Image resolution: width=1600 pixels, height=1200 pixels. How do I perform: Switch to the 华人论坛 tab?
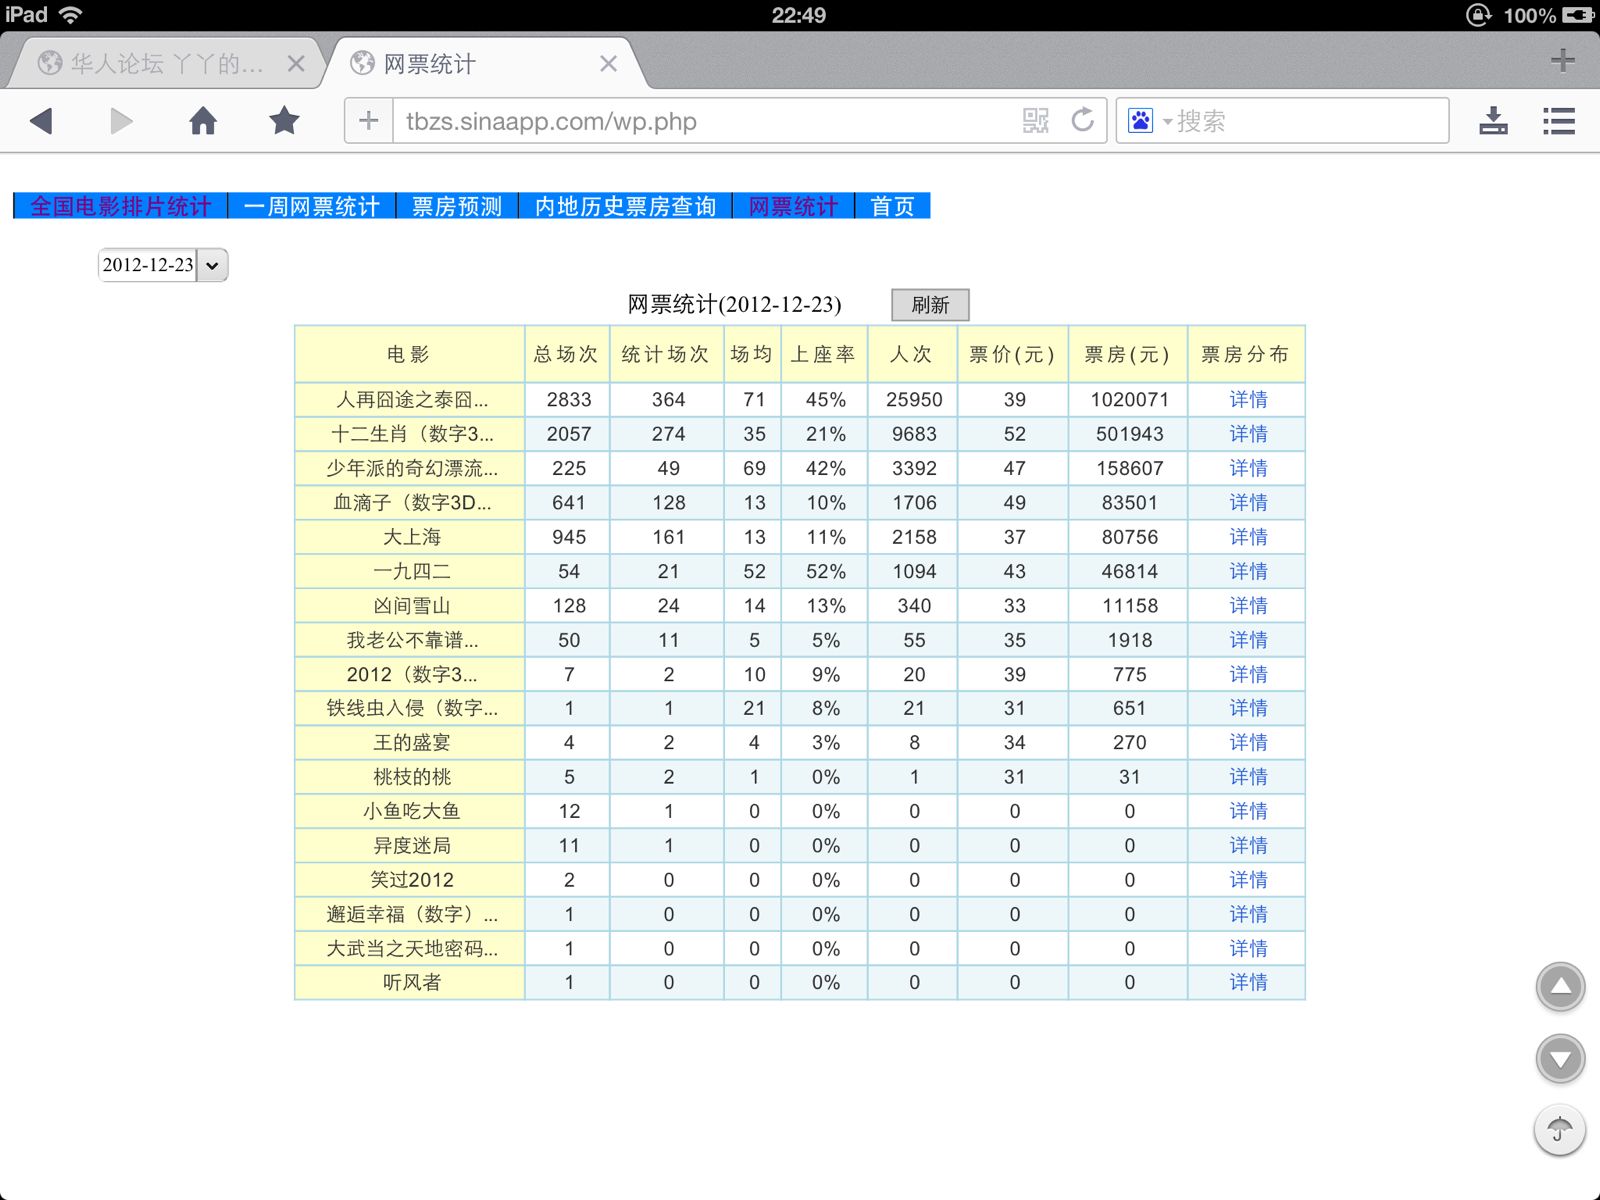tap(165, 64)
